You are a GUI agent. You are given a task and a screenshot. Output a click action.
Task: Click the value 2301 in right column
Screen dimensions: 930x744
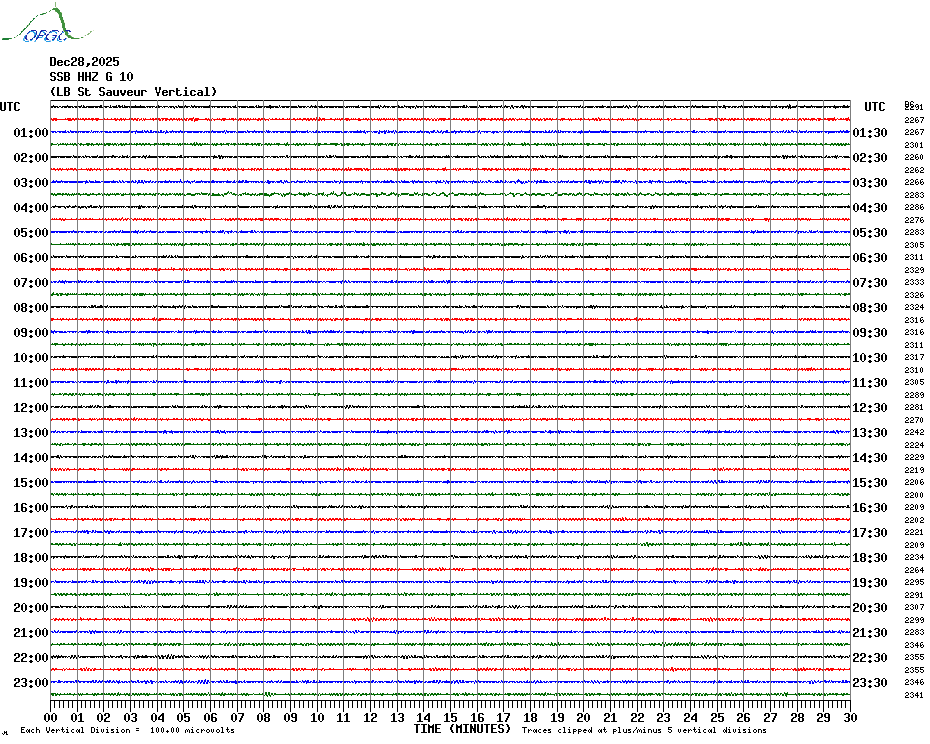point(914,145)
